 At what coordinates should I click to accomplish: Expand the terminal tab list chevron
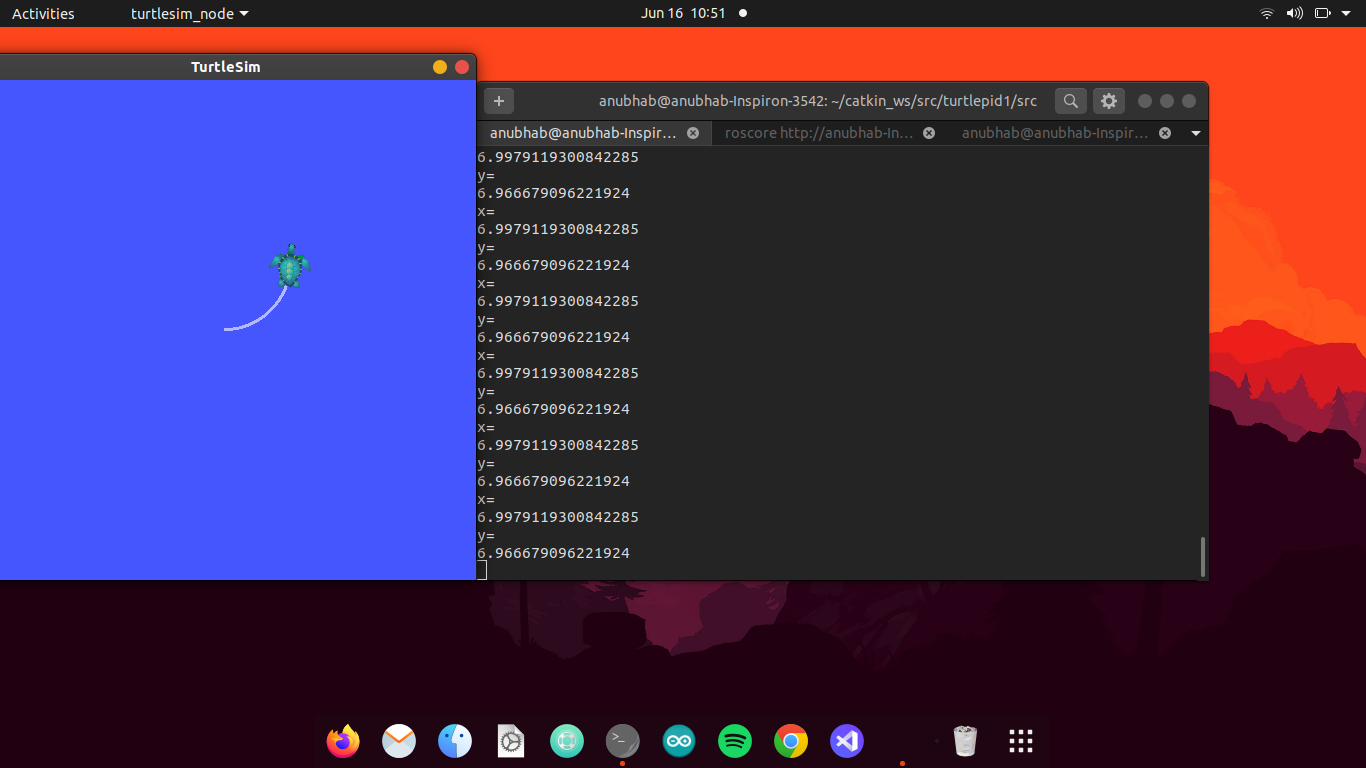pyautogui.click(x=1196, y=132)
